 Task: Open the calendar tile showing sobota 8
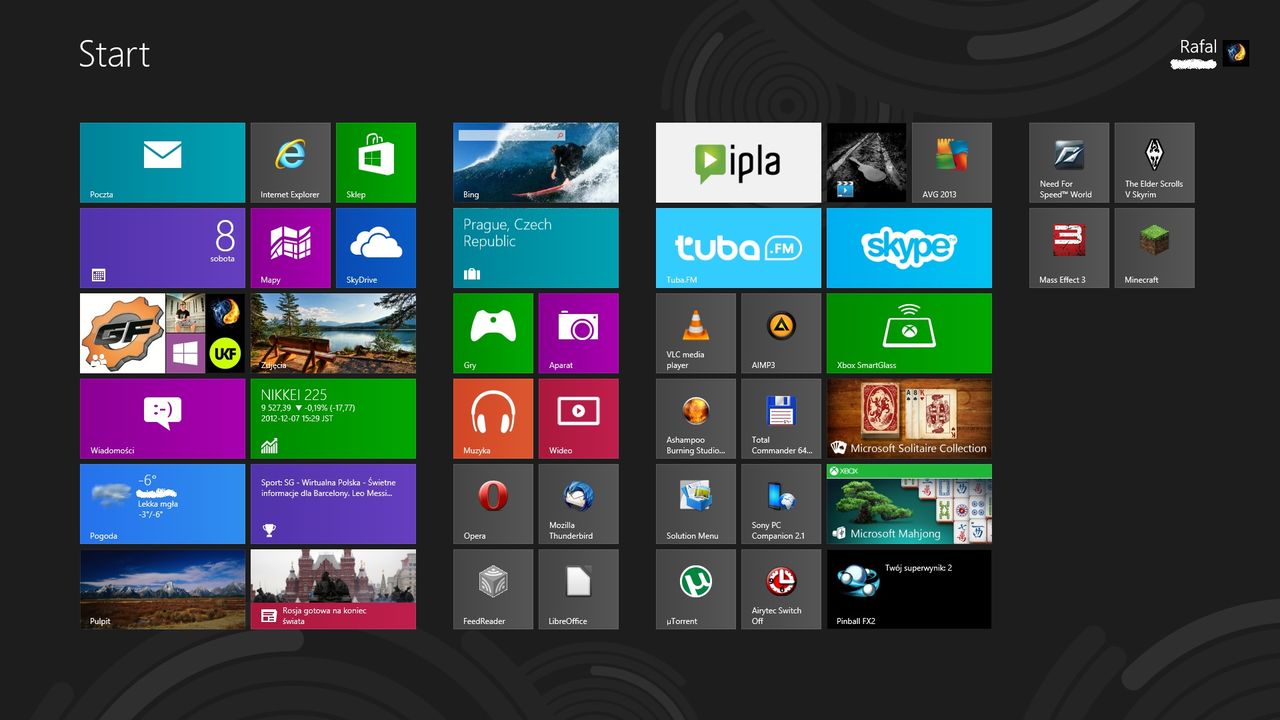162,248
